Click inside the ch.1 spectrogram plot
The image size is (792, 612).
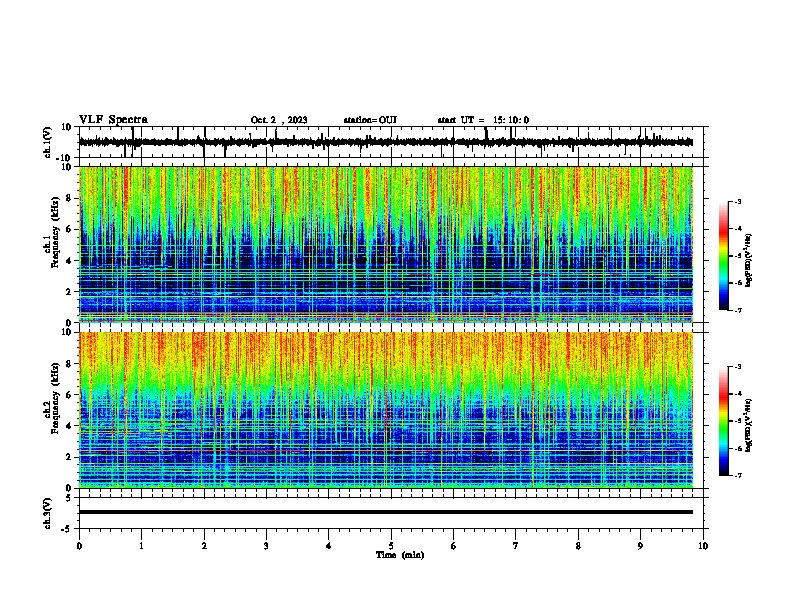pyautogui.click(x=386, y=244)
